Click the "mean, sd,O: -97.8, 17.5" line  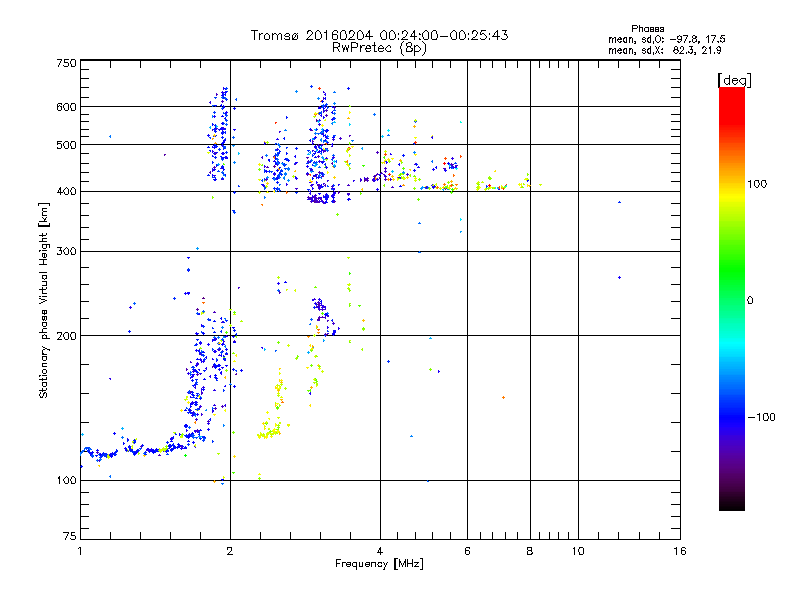click(666, 39)
